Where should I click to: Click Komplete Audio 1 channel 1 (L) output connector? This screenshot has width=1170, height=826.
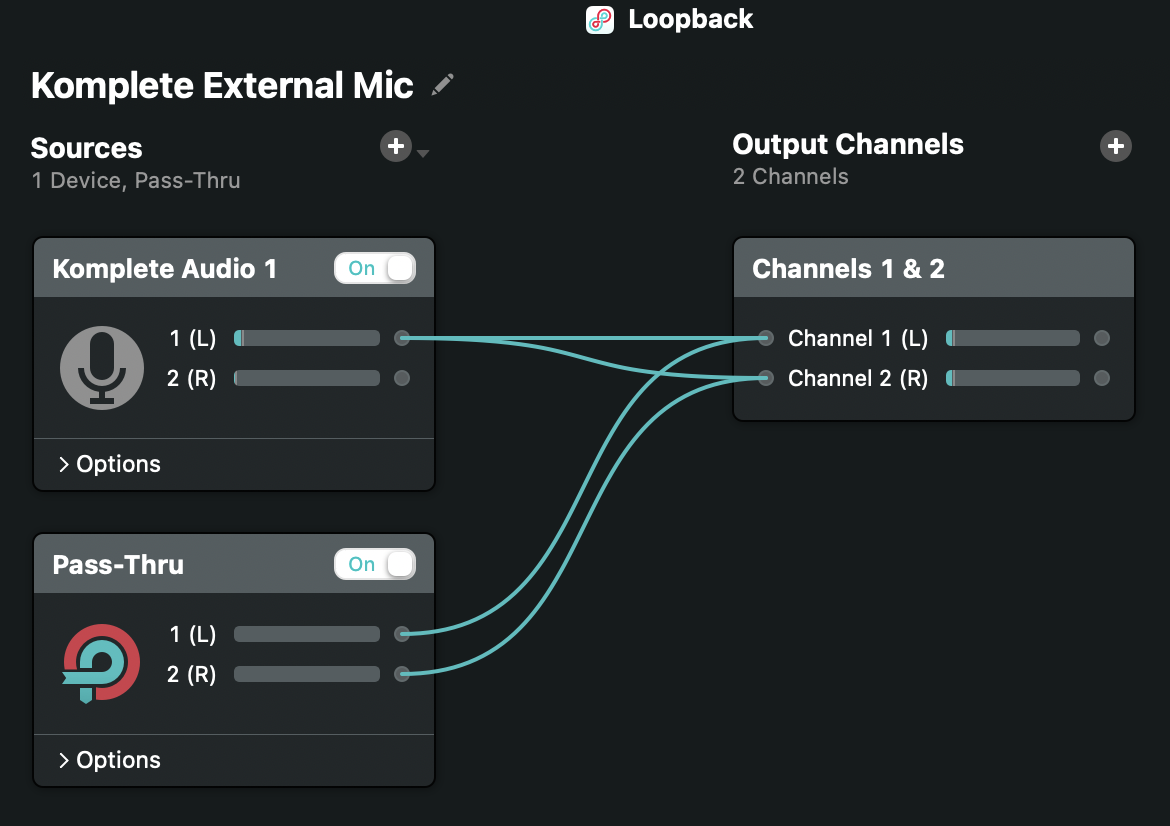click(x=402, y=338)
